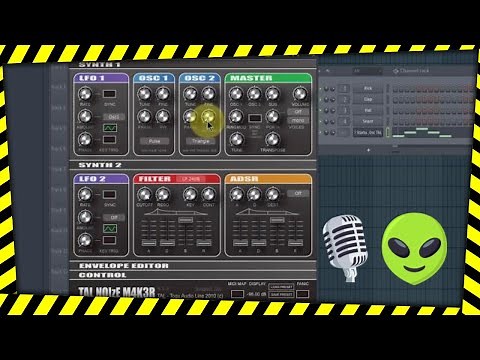Click the Master Tune knob

click(x=236, y=139)
